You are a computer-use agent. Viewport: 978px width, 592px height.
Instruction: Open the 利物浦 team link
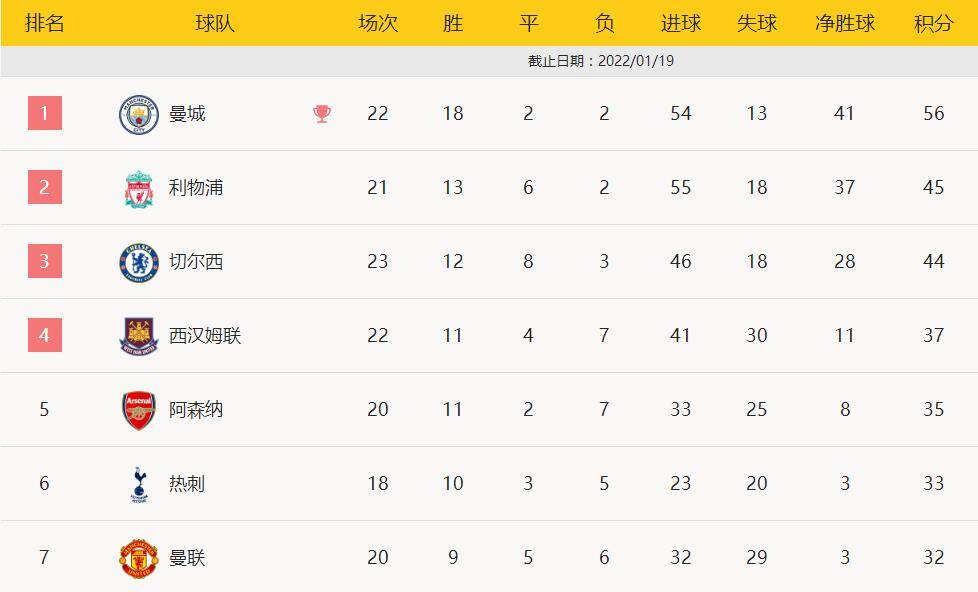(196, 188)
